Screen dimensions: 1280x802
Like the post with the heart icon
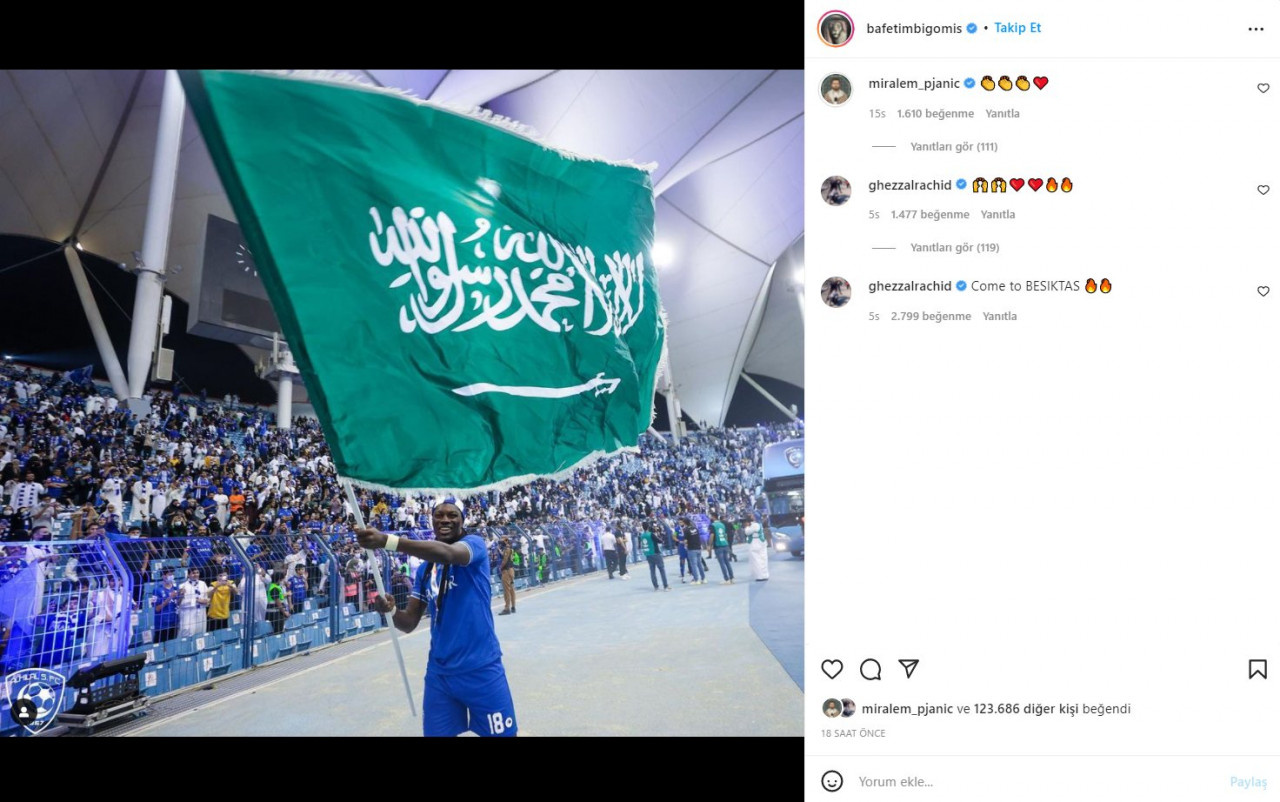832,669
